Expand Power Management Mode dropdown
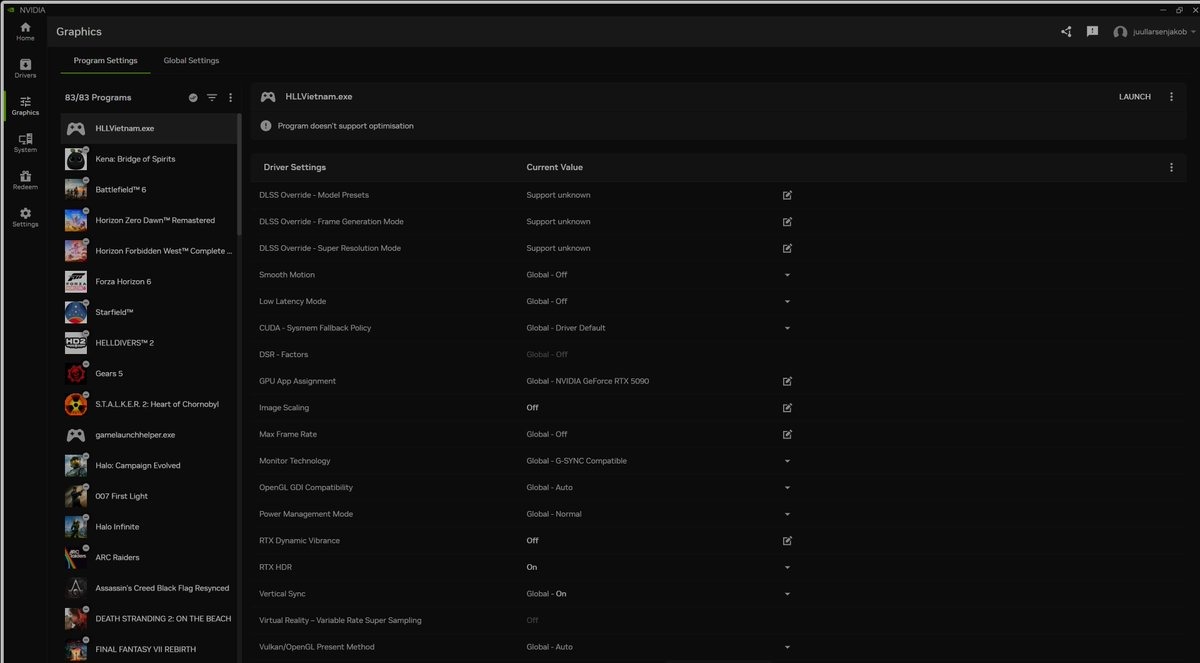1200x663 pixels. (787, 514)
